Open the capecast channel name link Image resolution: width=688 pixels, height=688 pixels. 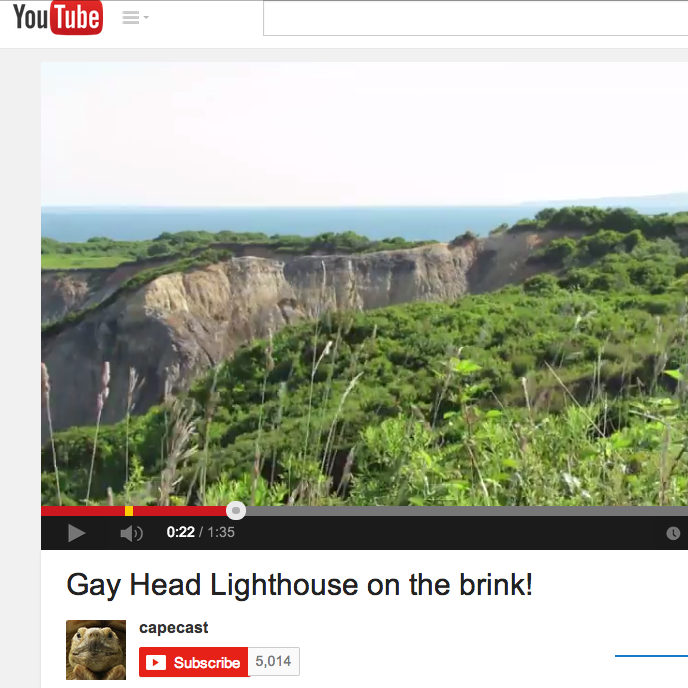[173, 628]
